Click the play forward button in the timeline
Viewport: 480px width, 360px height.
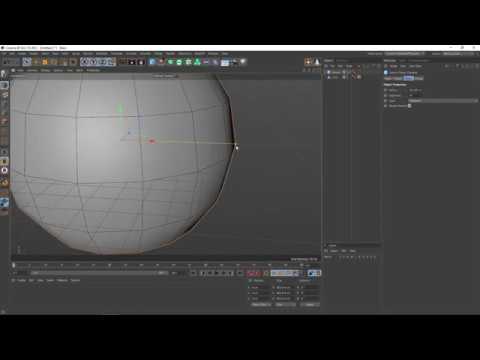pos(218,273)
